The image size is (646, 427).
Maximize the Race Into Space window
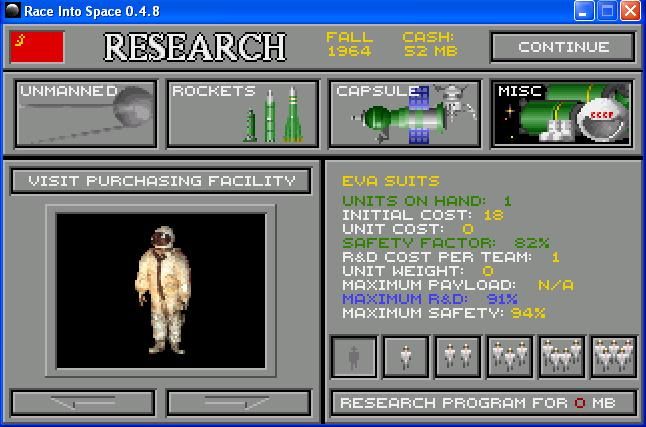click(x=607, y=10)
